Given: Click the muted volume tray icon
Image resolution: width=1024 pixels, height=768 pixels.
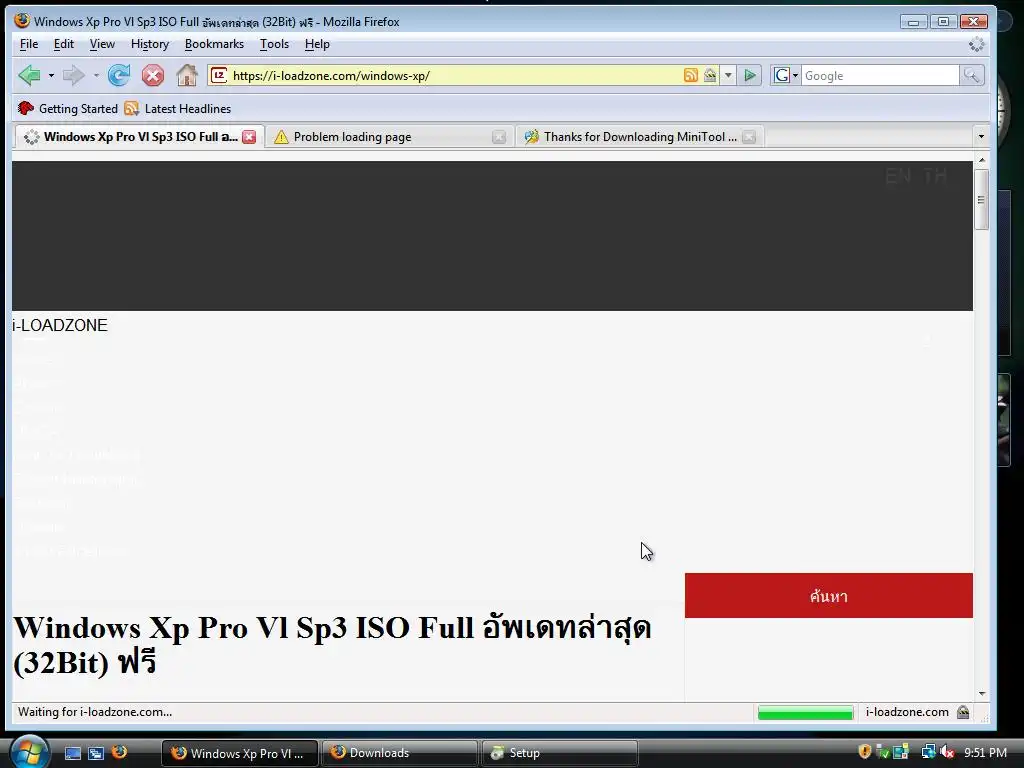Looking at the screenshot, I should (948, 752).
